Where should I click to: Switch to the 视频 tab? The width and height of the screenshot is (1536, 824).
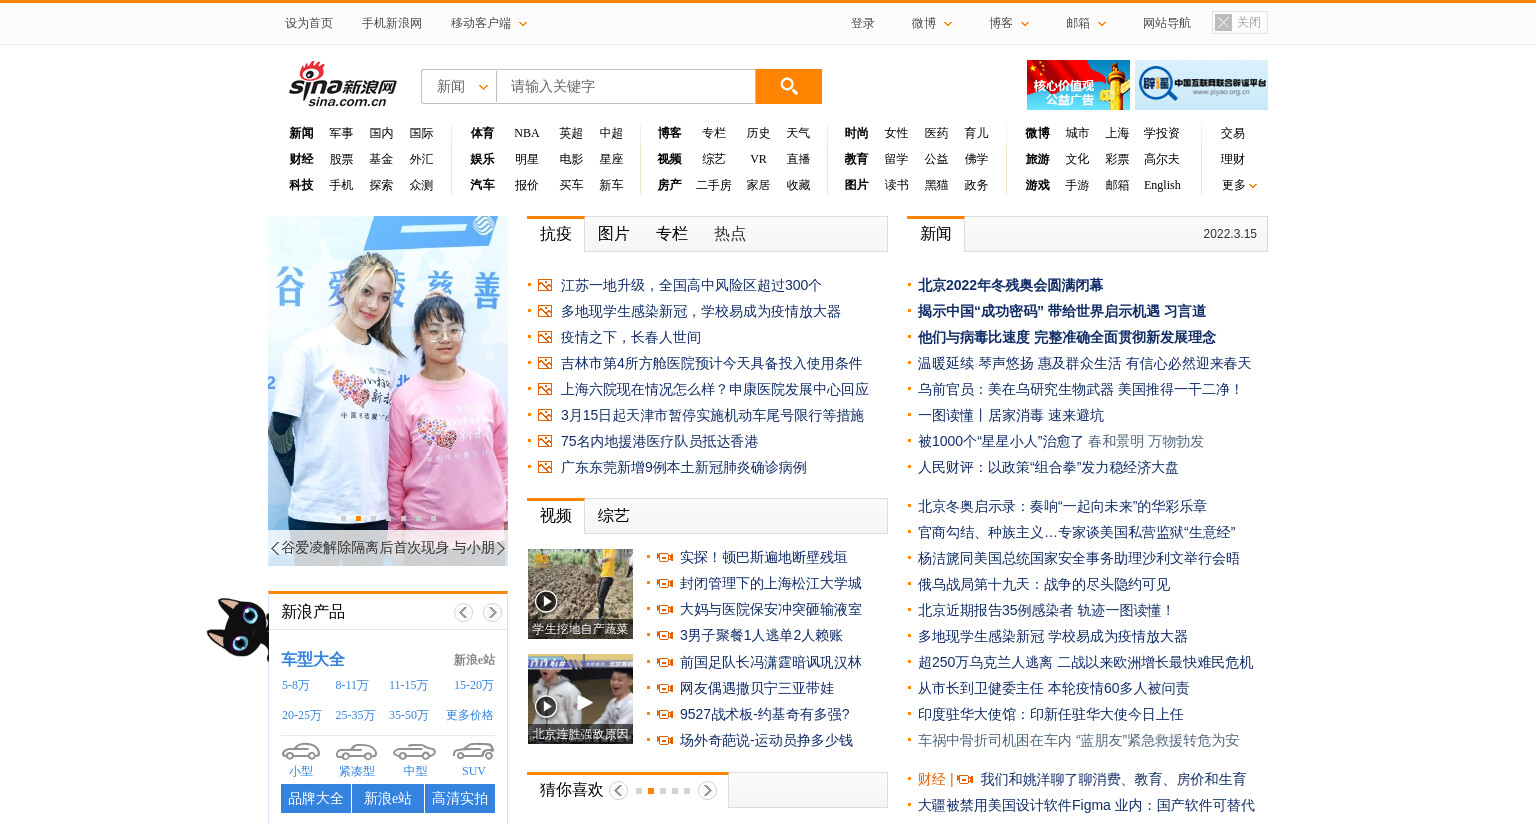click(x=556, y=516)
